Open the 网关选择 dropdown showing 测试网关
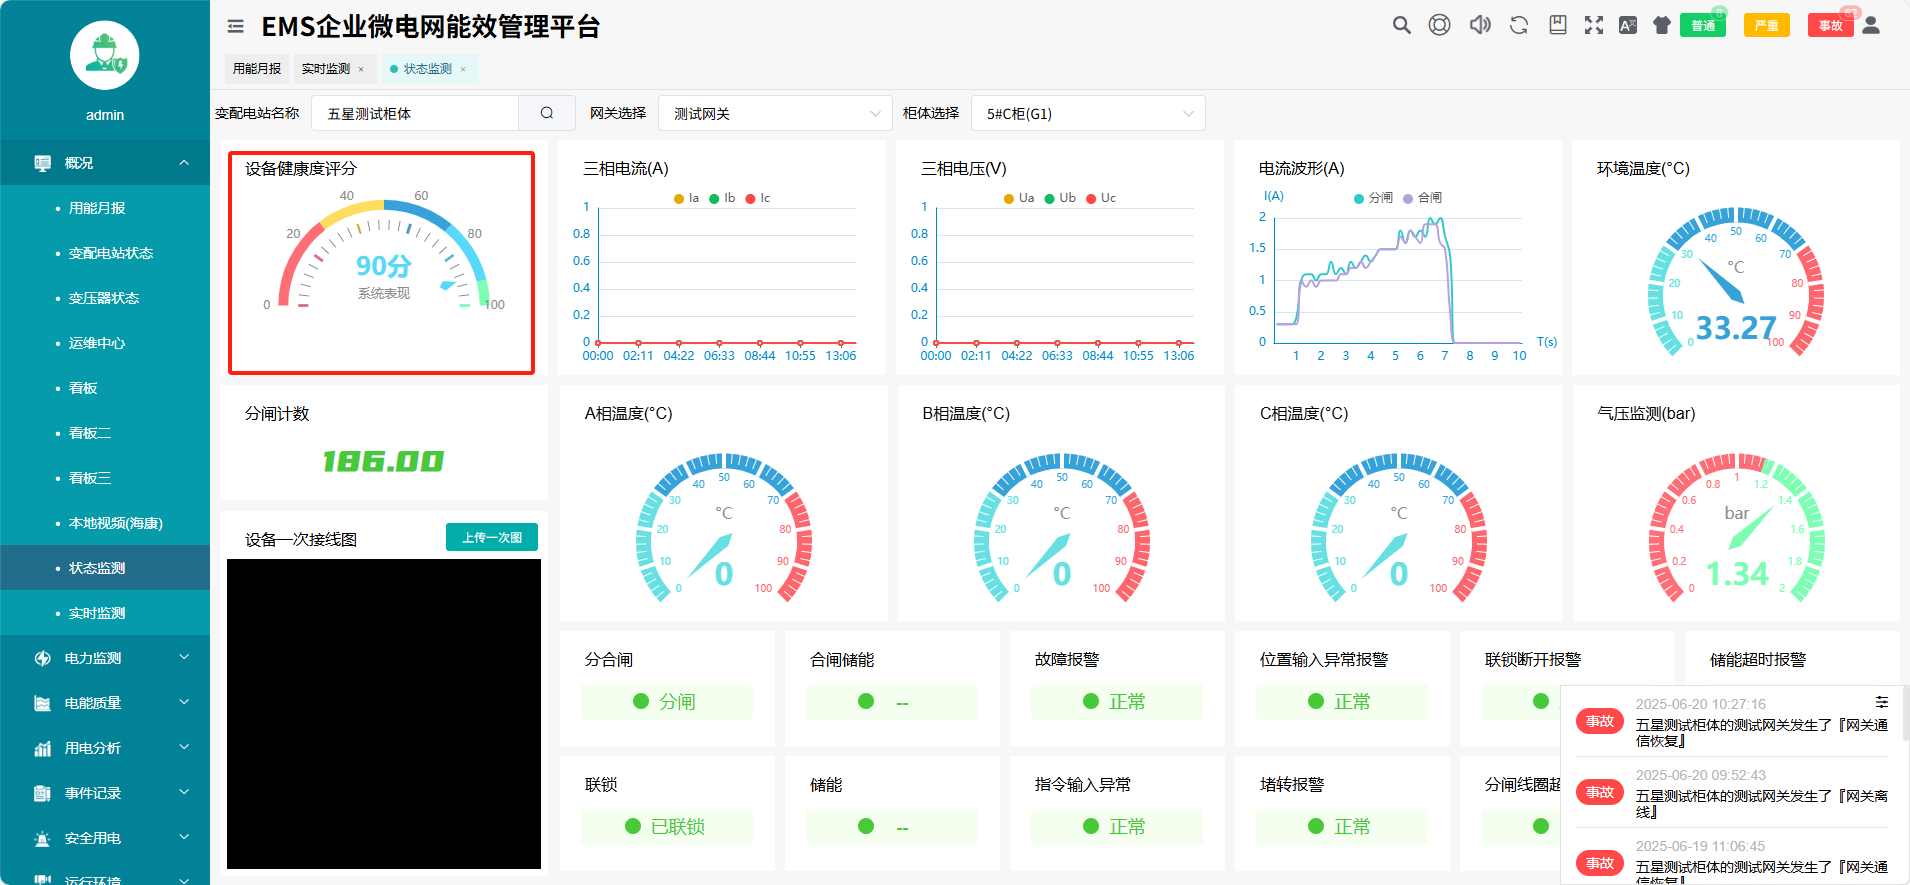The height and width of the screenshot is (885, 1910). (x=774, y=113)
